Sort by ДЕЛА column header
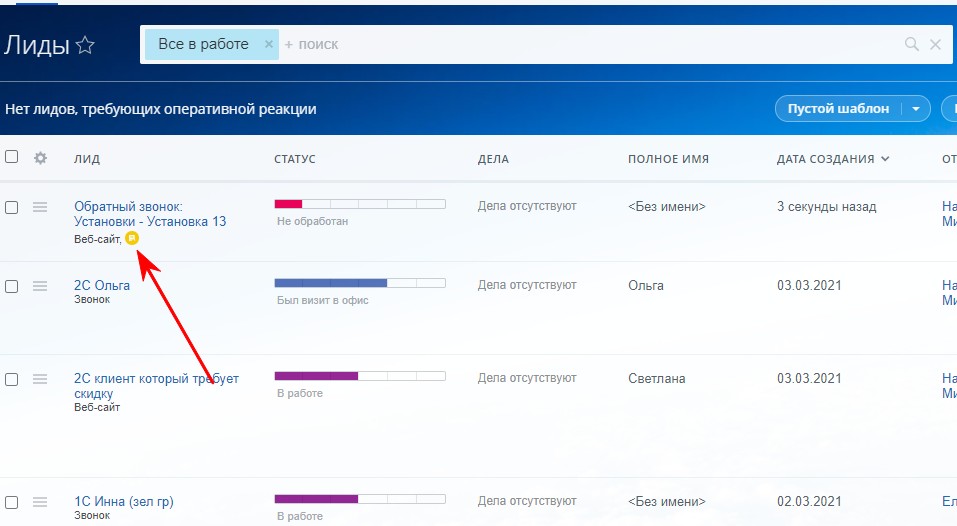Viewport: 957px width, 526px height. 493,159
